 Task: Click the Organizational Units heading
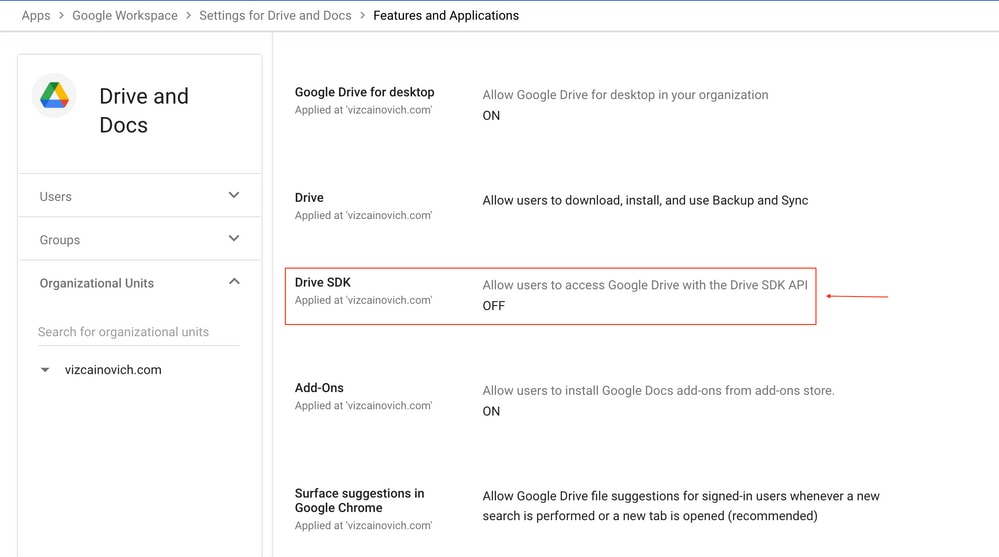(x=97, y=283)
